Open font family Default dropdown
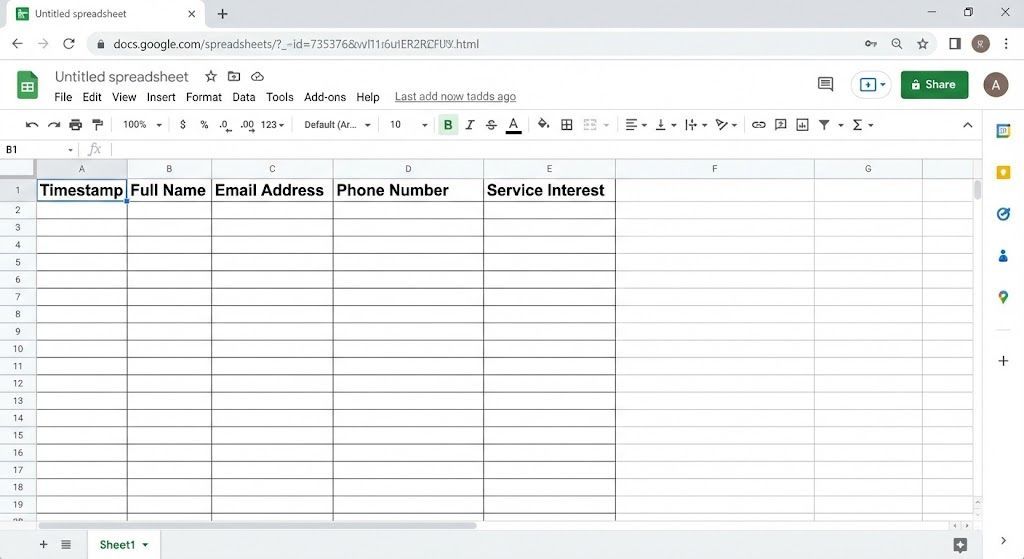Screen dimensions: 1024x559 click(x=337, y=125)
